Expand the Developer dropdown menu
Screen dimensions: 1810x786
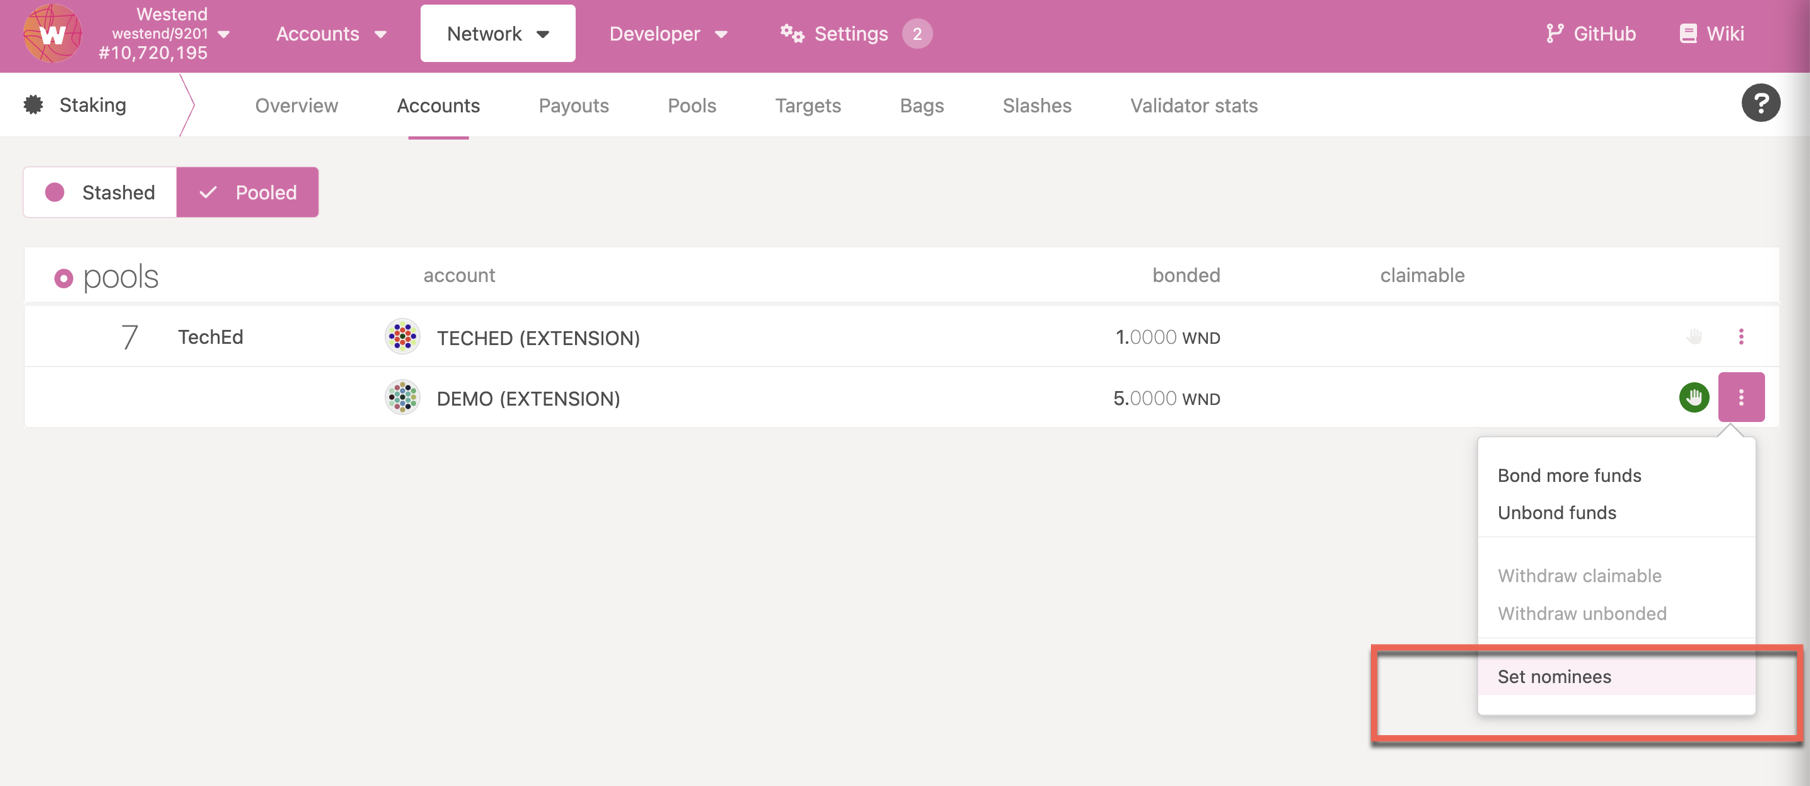click(667, 34)
